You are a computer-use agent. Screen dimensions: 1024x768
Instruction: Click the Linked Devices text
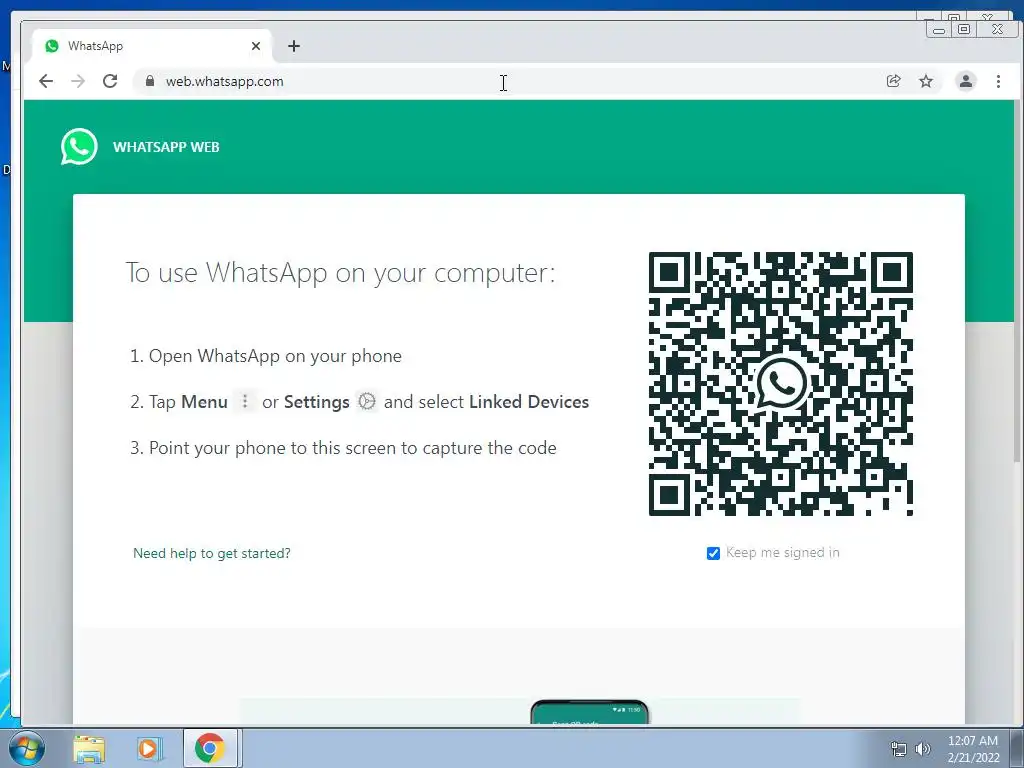point(529,402)
